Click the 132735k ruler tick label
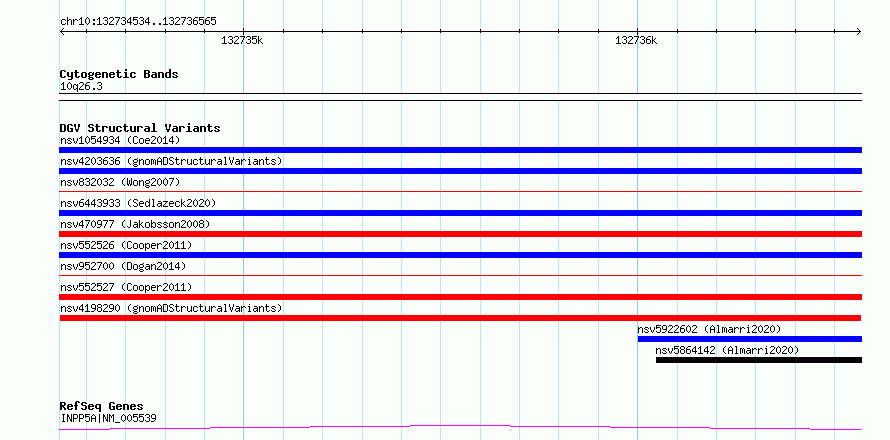This screenshot has height=440, width=890. coord(242,40)
